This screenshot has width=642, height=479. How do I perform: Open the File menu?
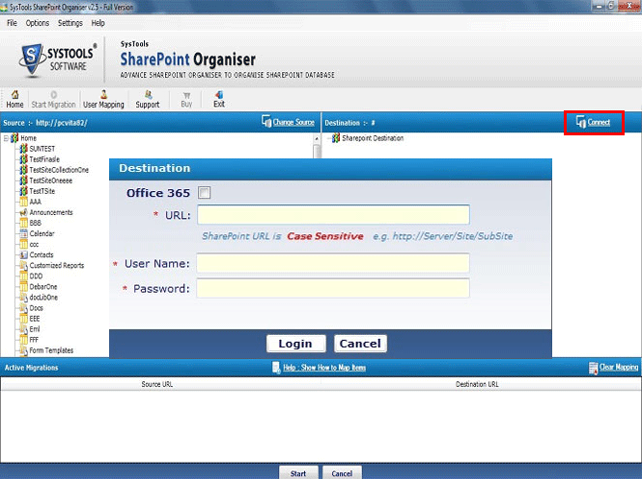[12, 23]
